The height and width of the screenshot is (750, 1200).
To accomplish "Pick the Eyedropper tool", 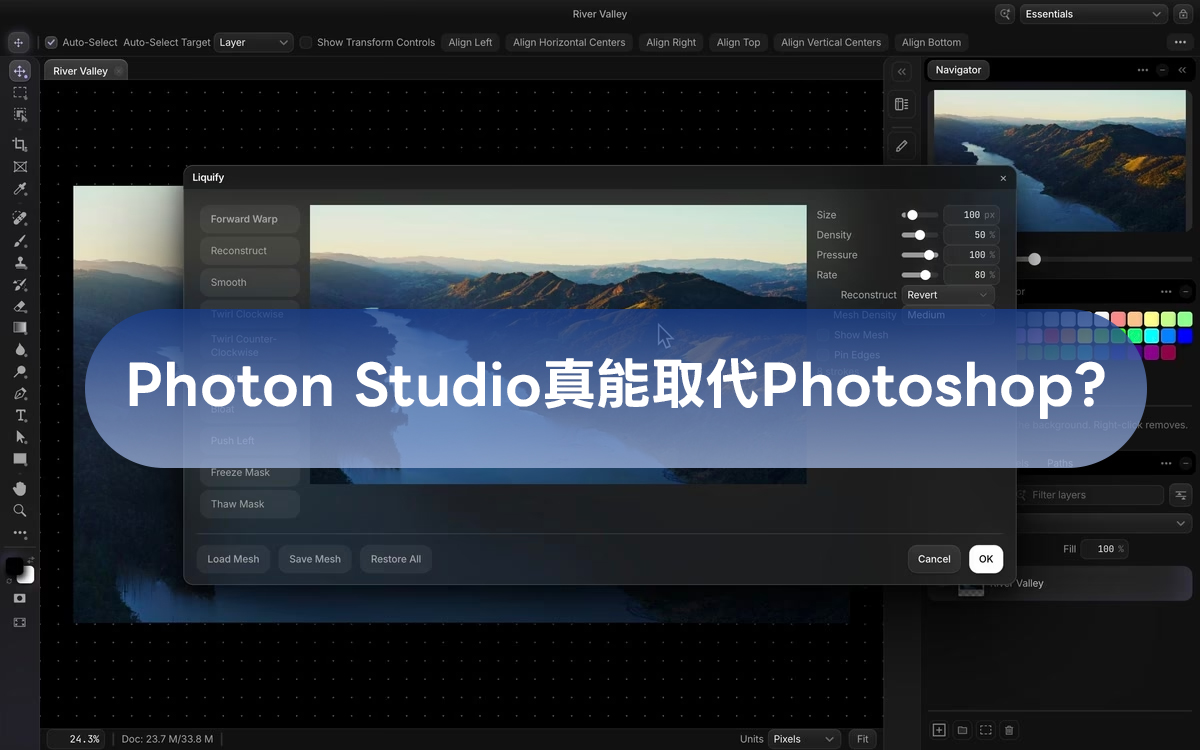I will (20, 189).
